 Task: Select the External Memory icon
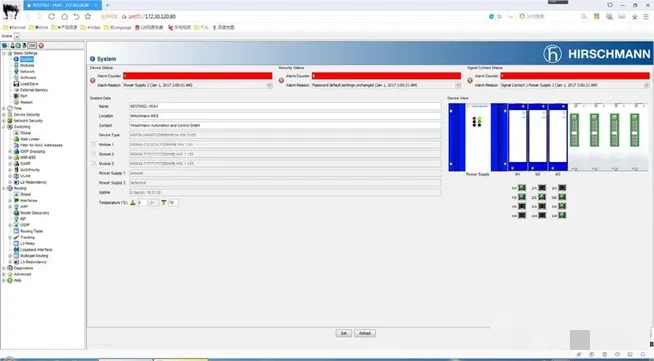point(16,90)
